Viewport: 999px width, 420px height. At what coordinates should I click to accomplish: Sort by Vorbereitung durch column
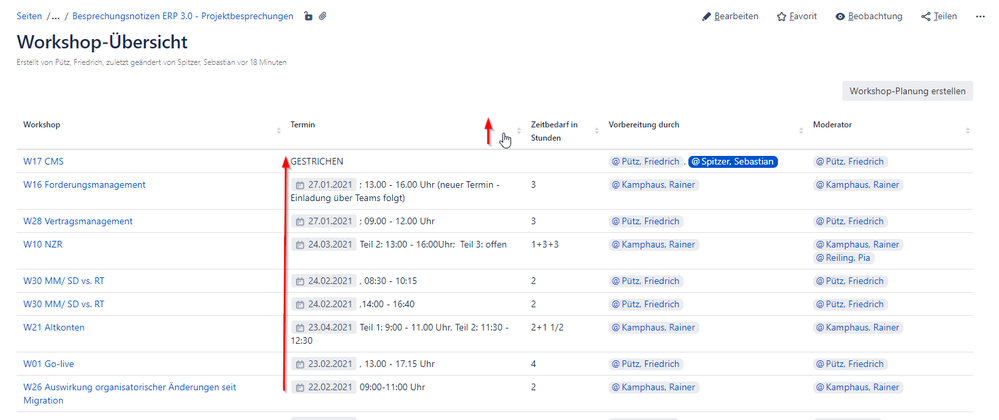[801, 131]
